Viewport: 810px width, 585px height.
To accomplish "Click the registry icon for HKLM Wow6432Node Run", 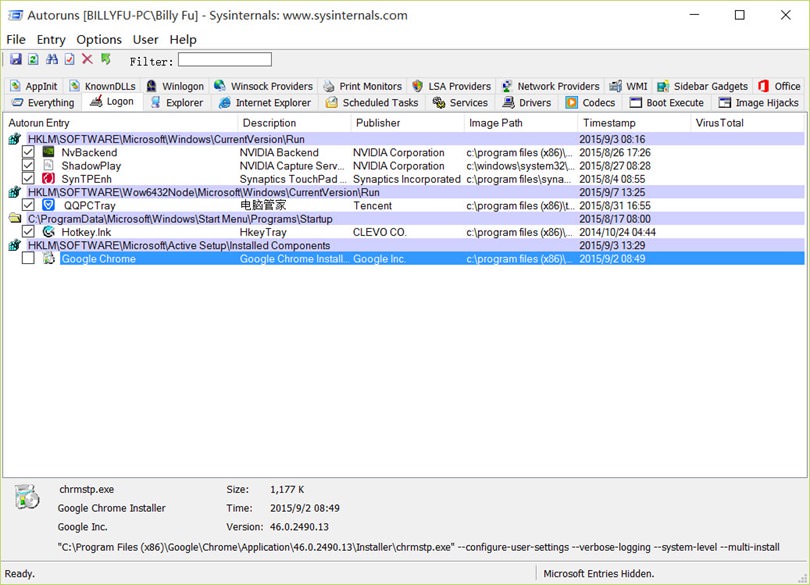I will 14,192.
